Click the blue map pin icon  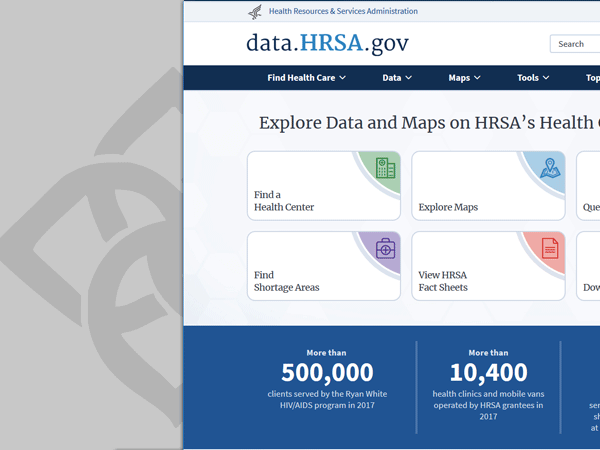[x=550, y=168]
